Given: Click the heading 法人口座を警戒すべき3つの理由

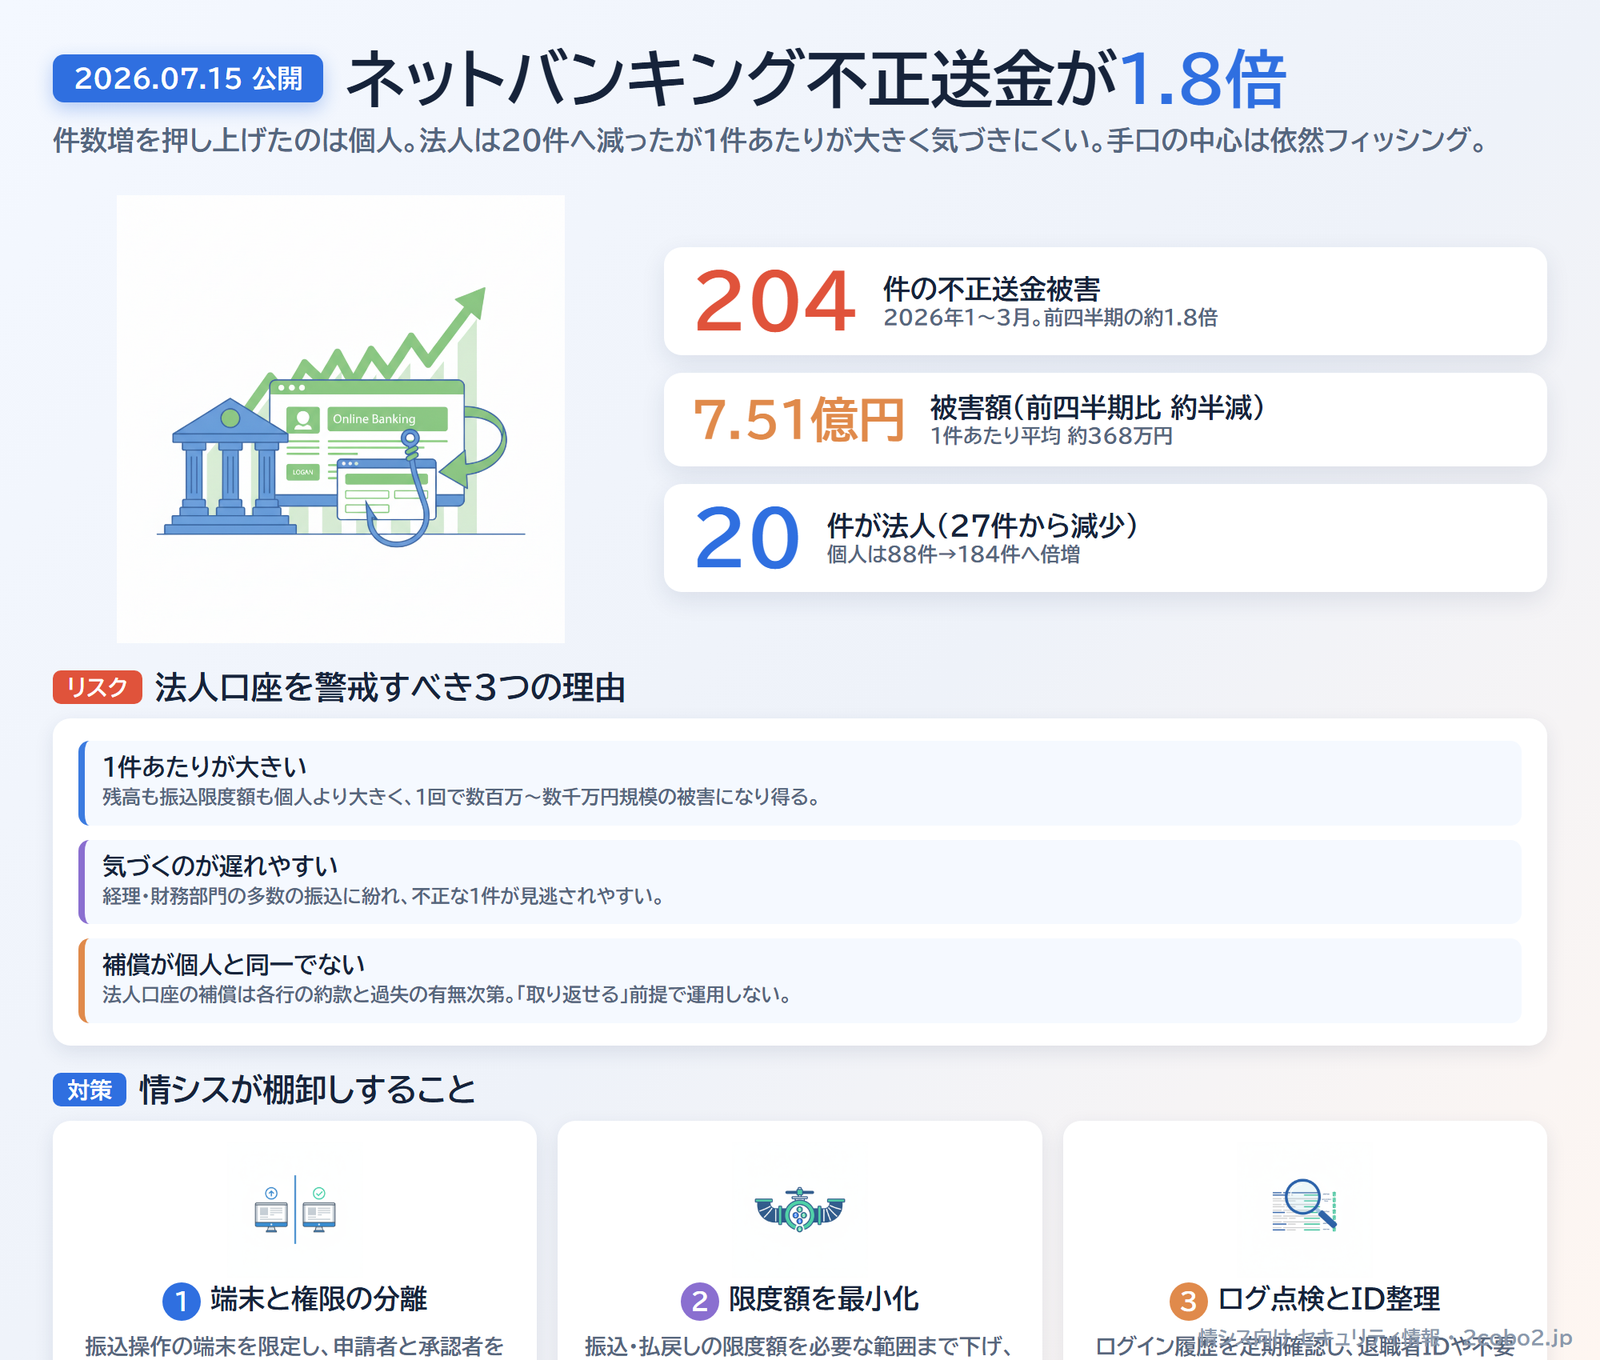Looking at the screenshot, I should point(390,687).
